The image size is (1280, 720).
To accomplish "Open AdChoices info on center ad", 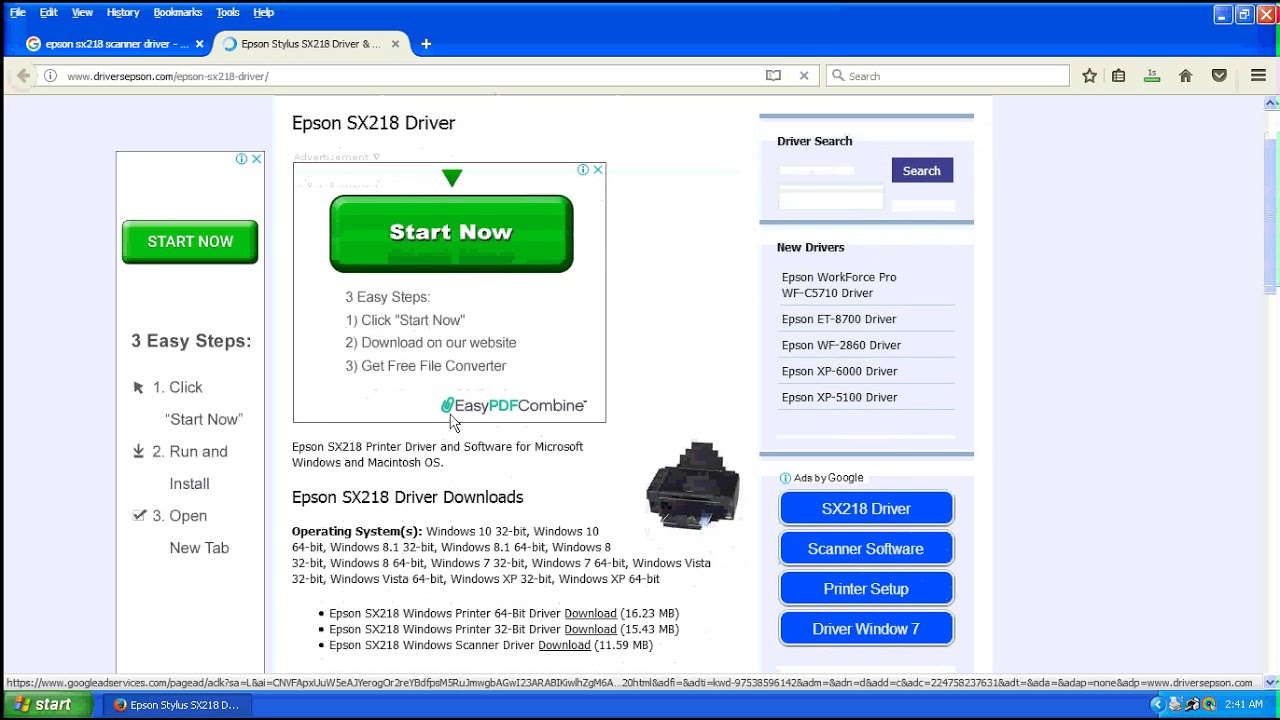I will (x=583, y=170).
